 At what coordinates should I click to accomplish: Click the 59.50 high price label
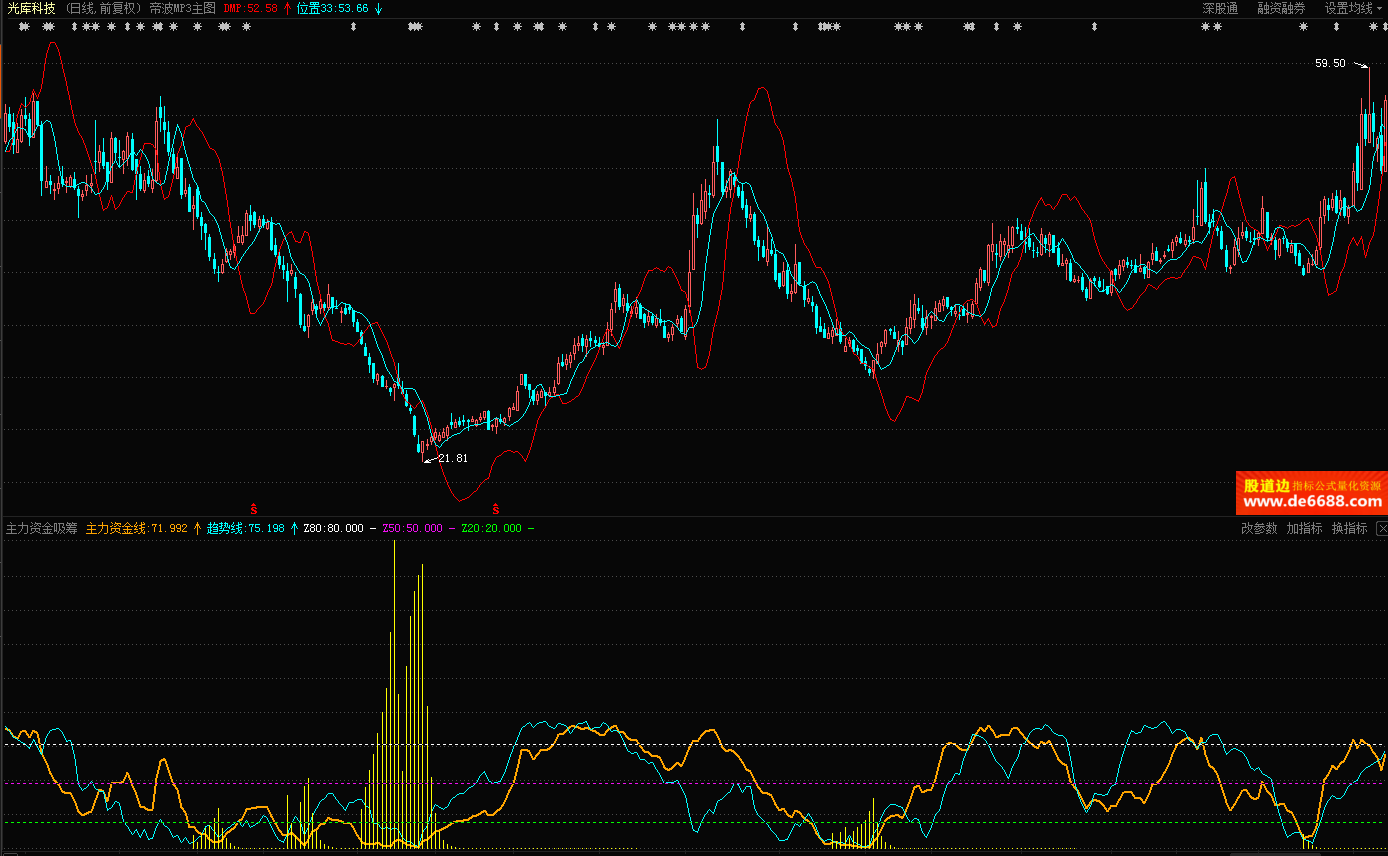[1330, 63]
